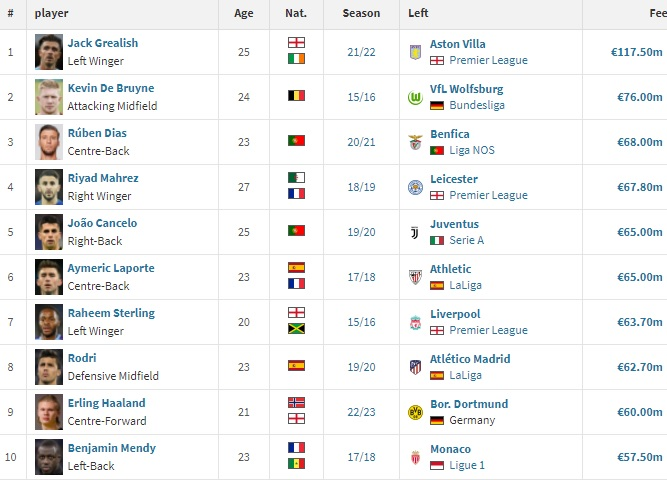Sort table by Age column header
The image size is (667, 480).
(x=244, y=13)
